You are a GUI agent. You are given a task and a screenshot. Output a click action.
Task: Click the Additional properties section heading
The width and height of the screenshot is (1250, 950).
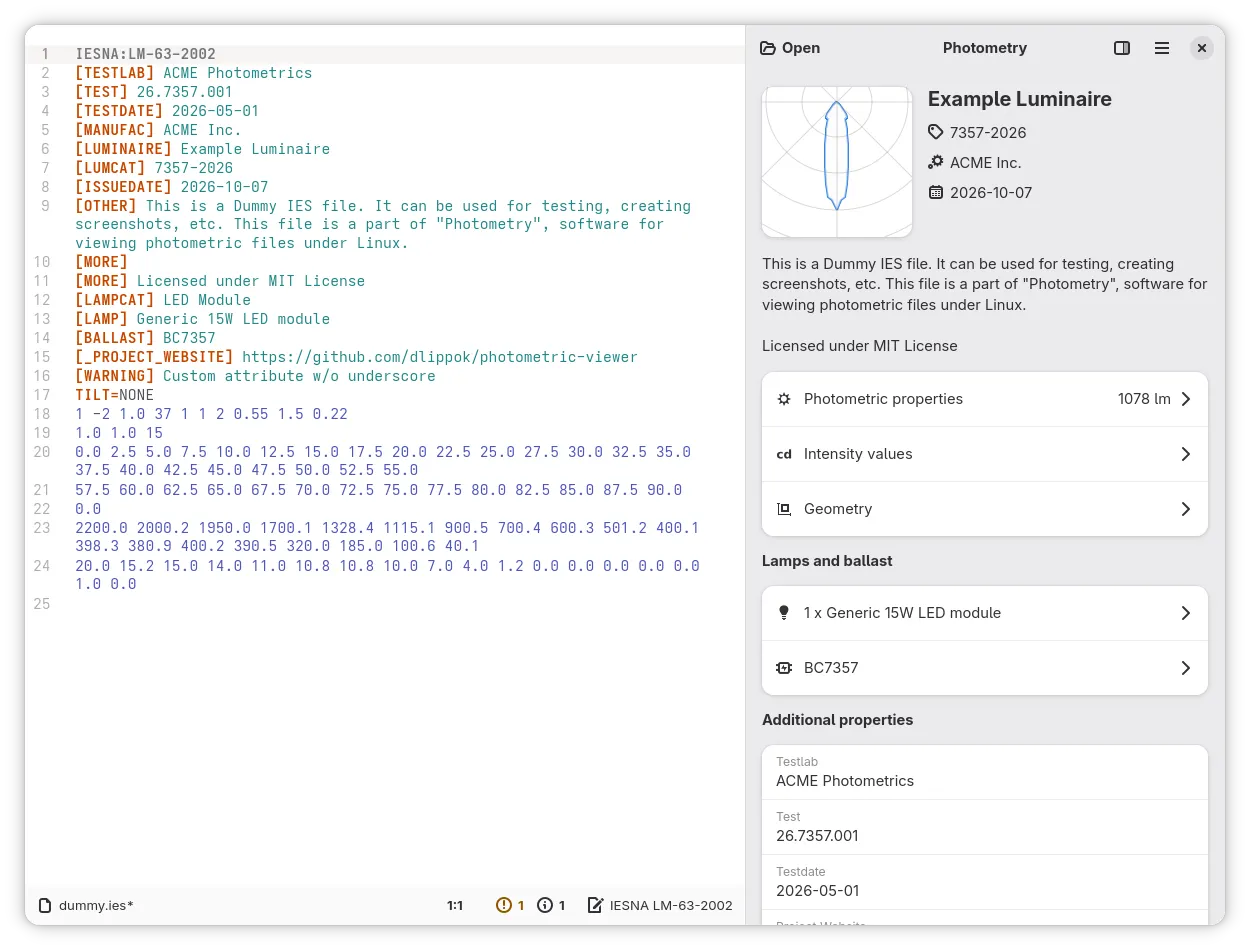tap(837, 720)
